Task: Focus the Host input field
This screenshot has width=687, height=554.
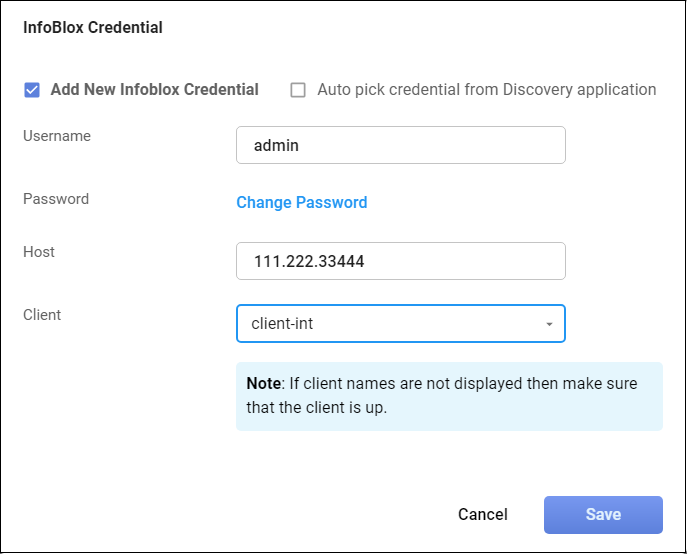Action: (x=400, y=262)
